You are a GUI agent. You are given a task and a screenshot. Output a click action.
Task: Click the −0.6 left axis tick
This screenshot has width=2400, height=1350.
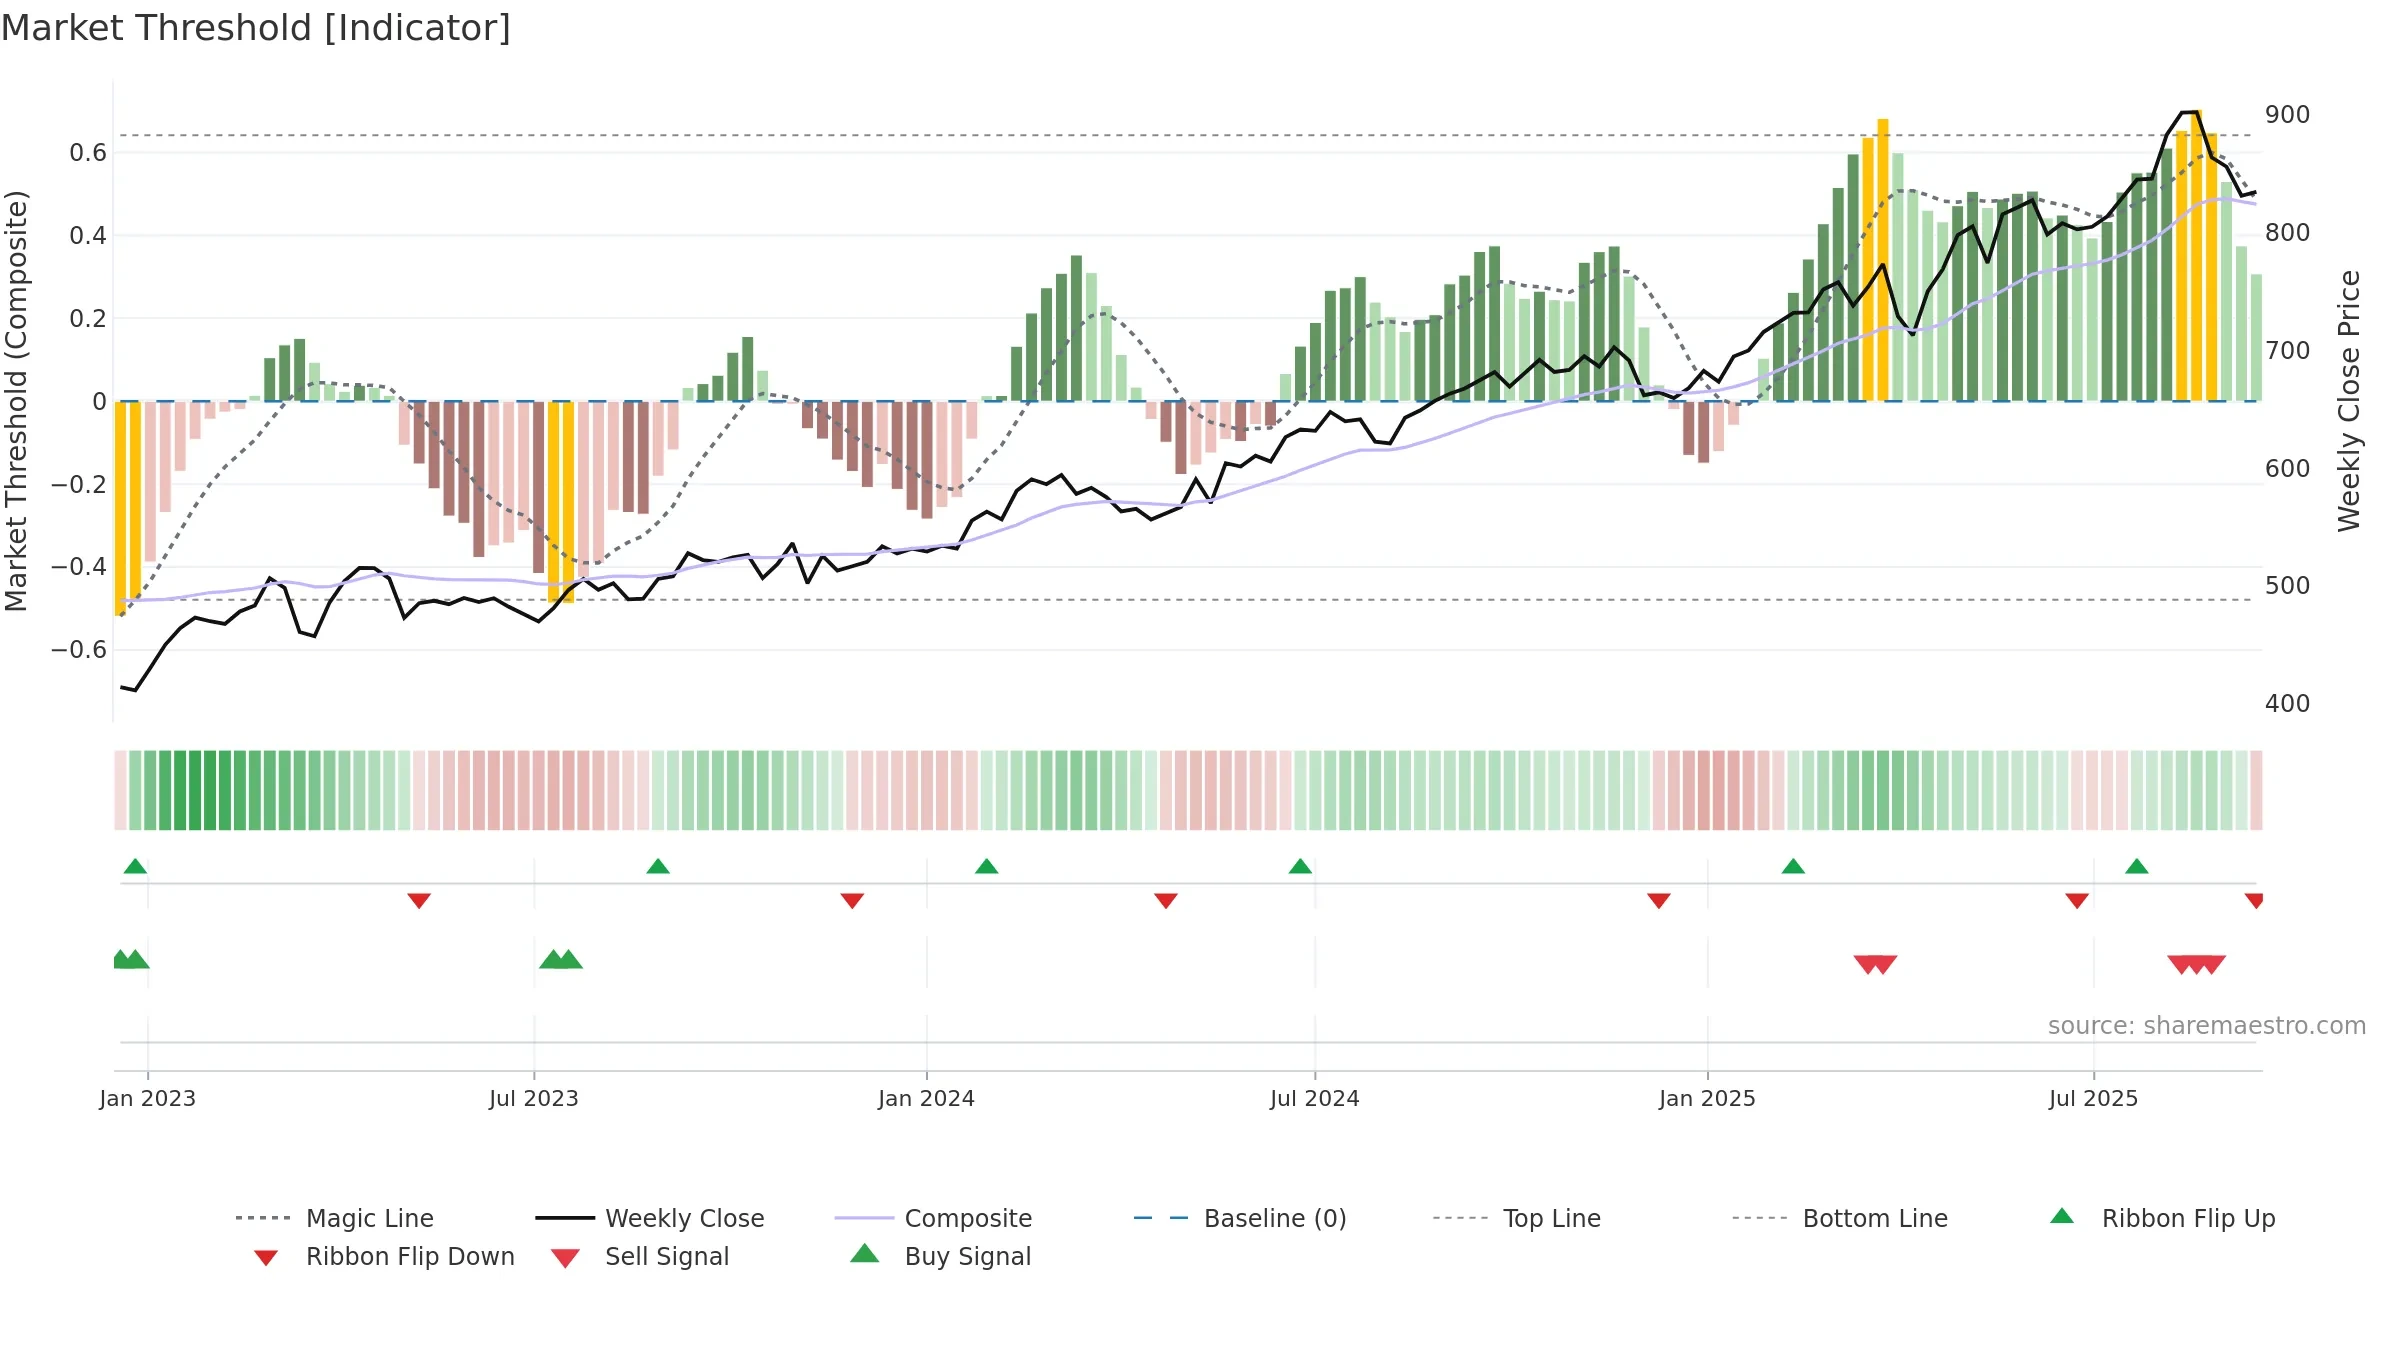coord(79,650)
